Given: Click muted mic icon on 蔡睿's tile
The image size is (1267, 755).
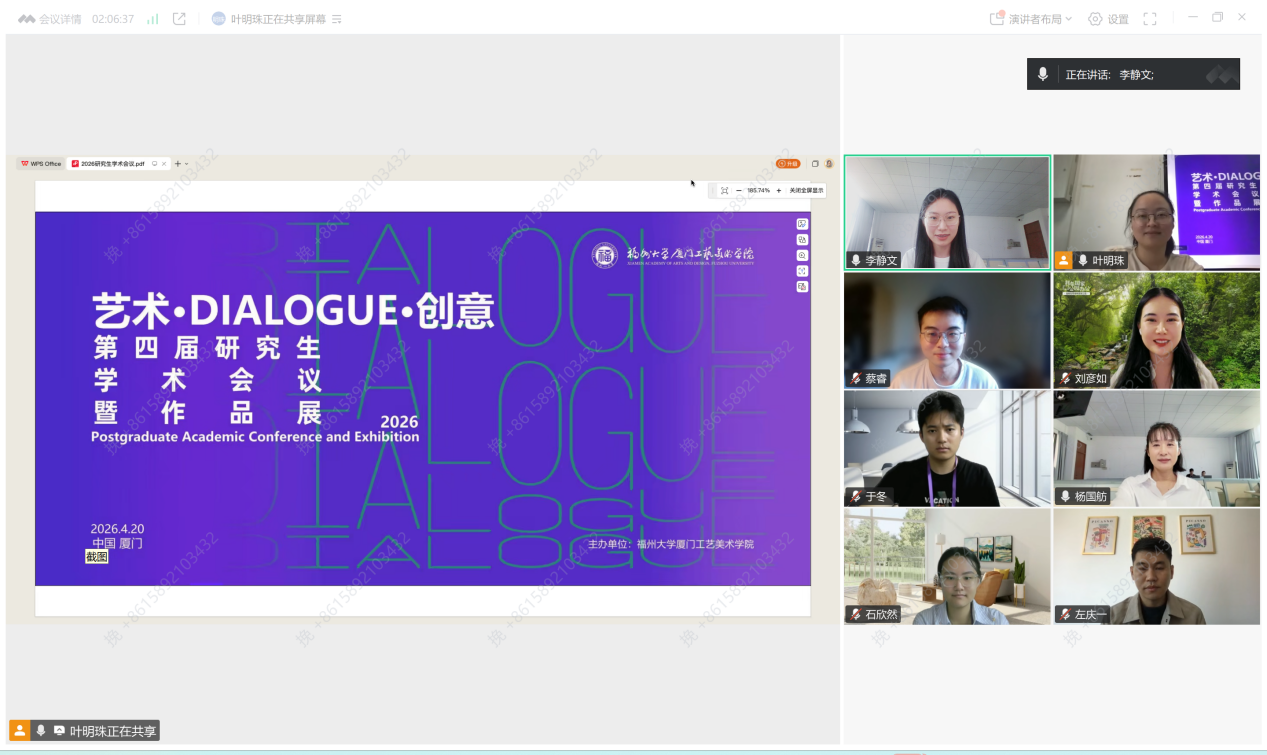Looking at the screenshot, I should [x=856, y=379].
